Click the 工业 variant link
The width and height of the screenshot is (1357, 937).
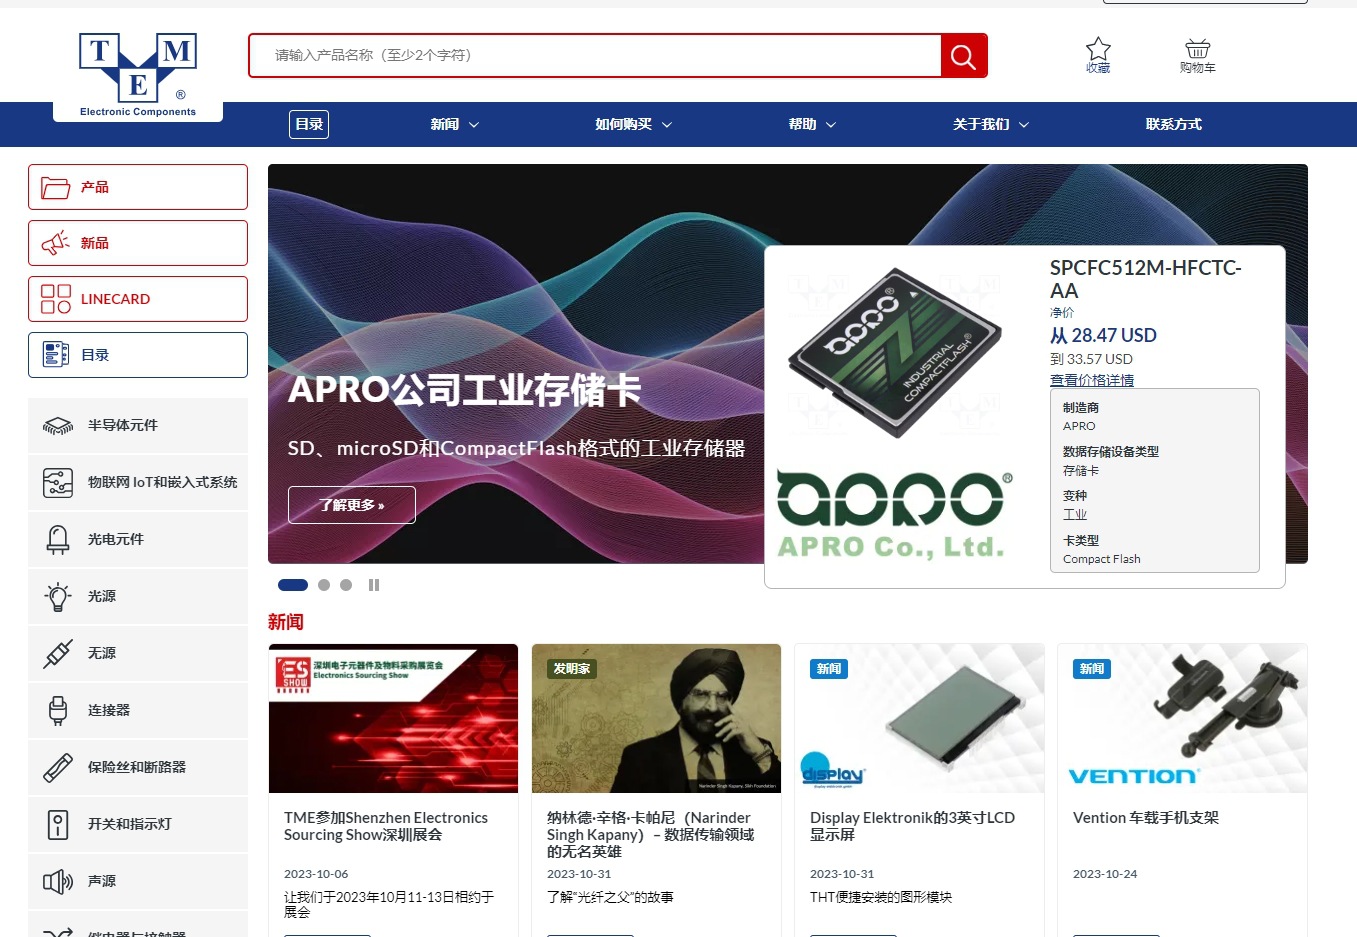pos(1075,514)
